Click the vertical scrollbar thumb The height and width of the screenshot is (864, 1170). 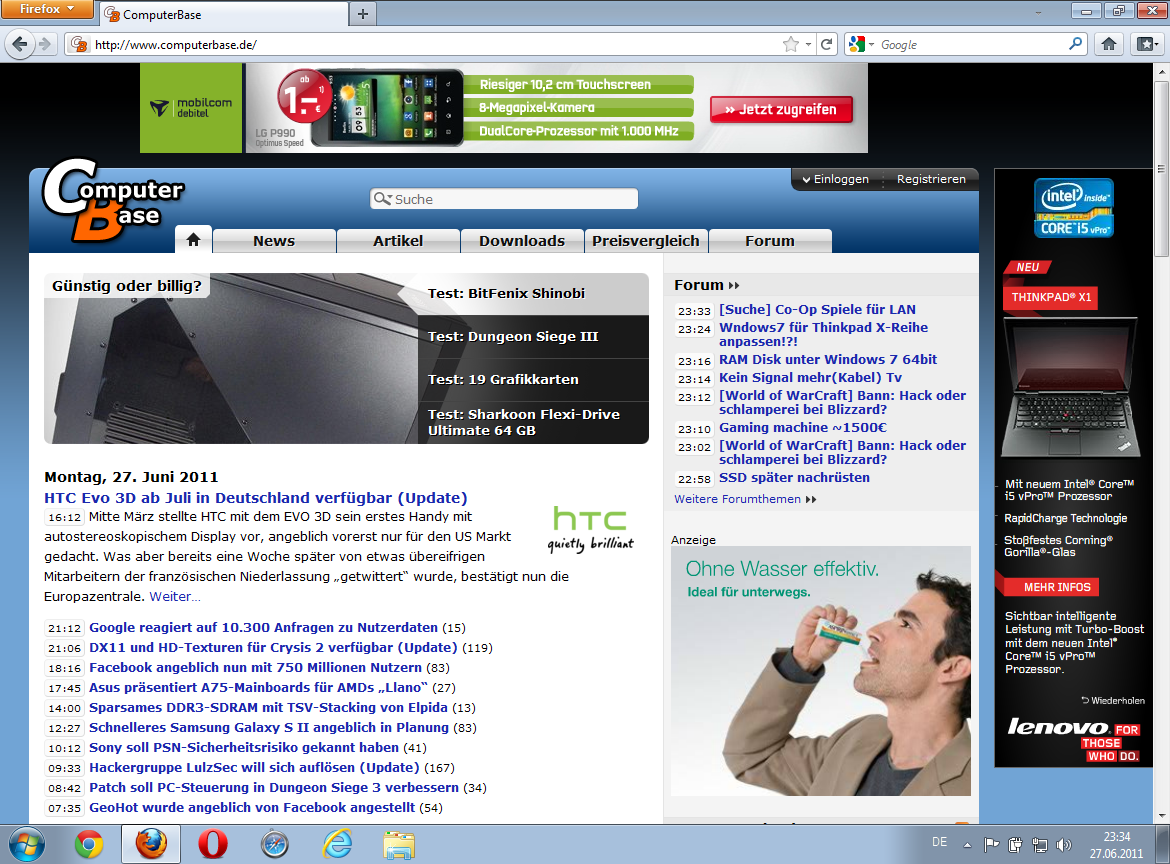tap(1160, 170)
